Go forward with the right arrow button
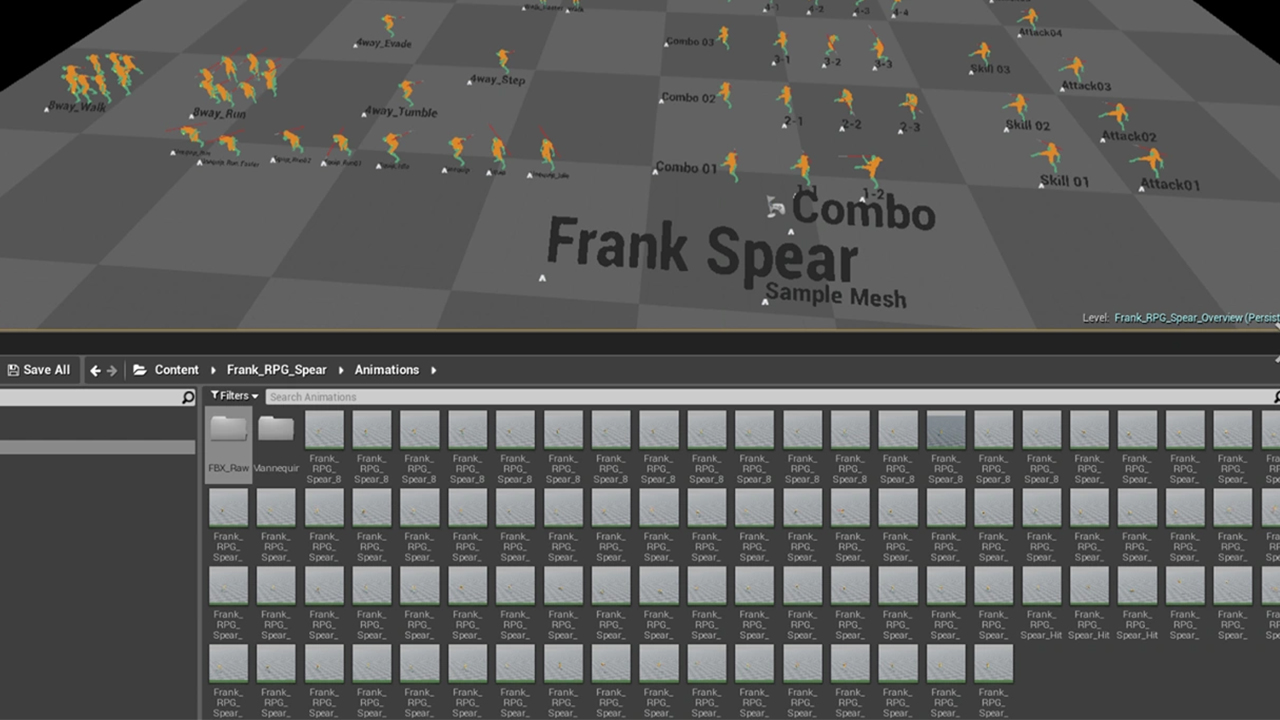The image size is (1280, 720). click(112, 370)
